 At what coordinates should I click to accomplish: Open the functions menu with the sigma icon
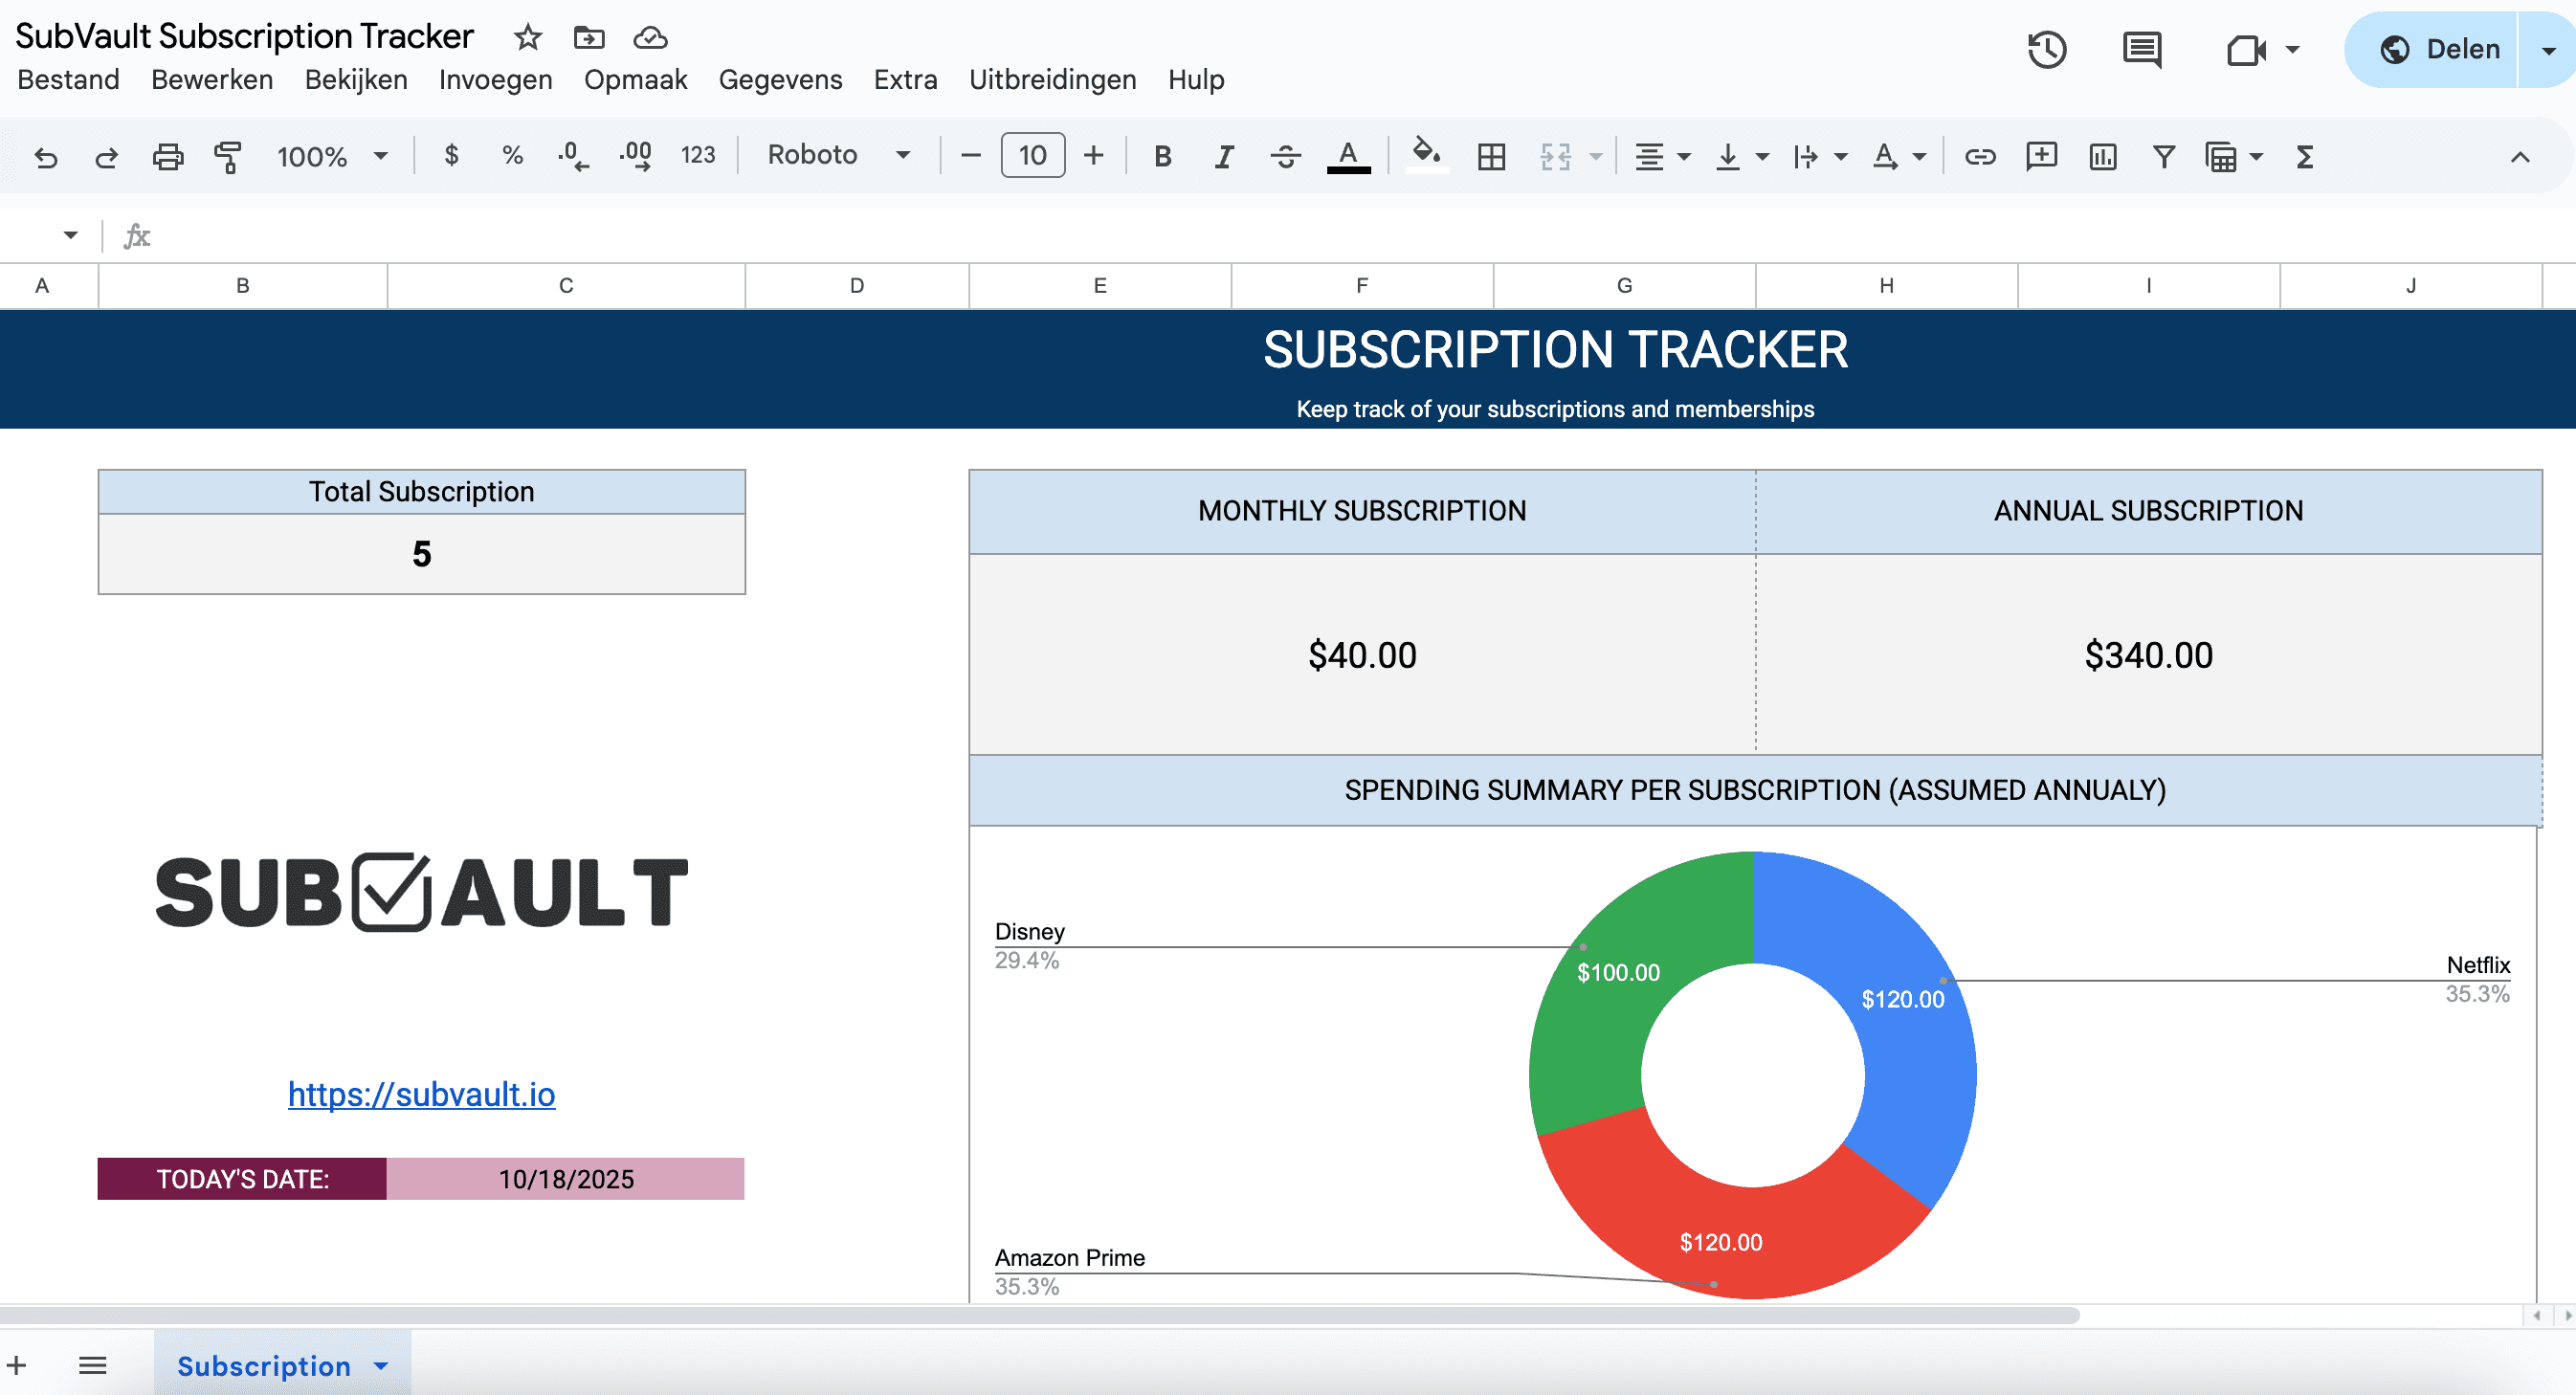(2303, 156)
